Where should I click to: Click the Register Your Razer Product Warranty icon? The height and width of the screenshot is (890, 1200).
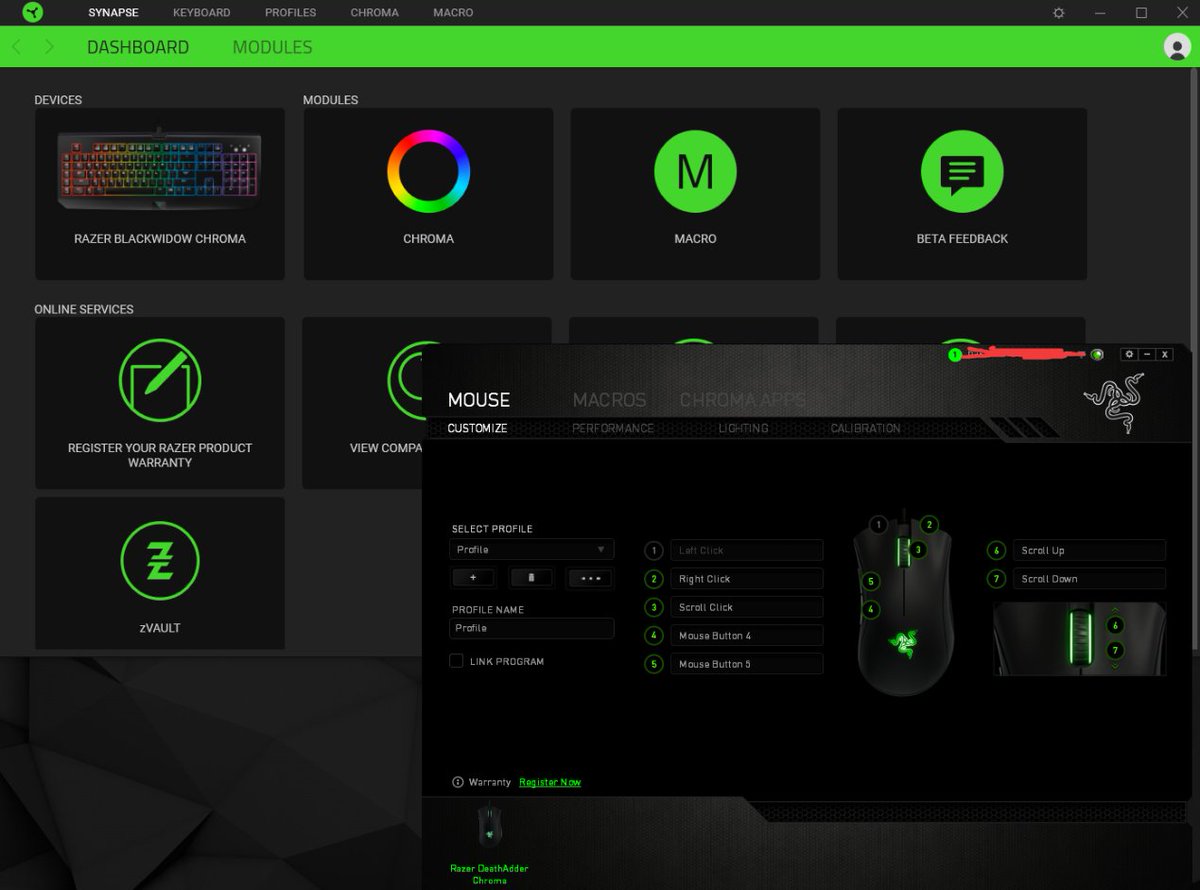[160, 380]
